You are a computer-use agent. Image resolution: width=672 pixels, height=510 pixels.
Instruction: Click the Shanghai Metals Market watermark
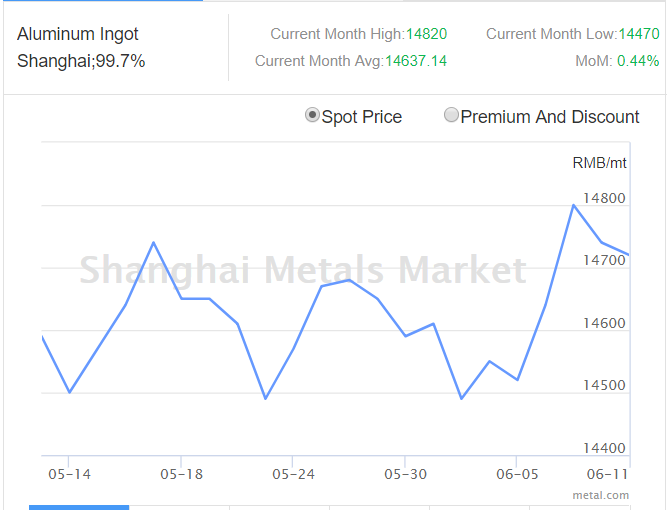pos(302,270)
